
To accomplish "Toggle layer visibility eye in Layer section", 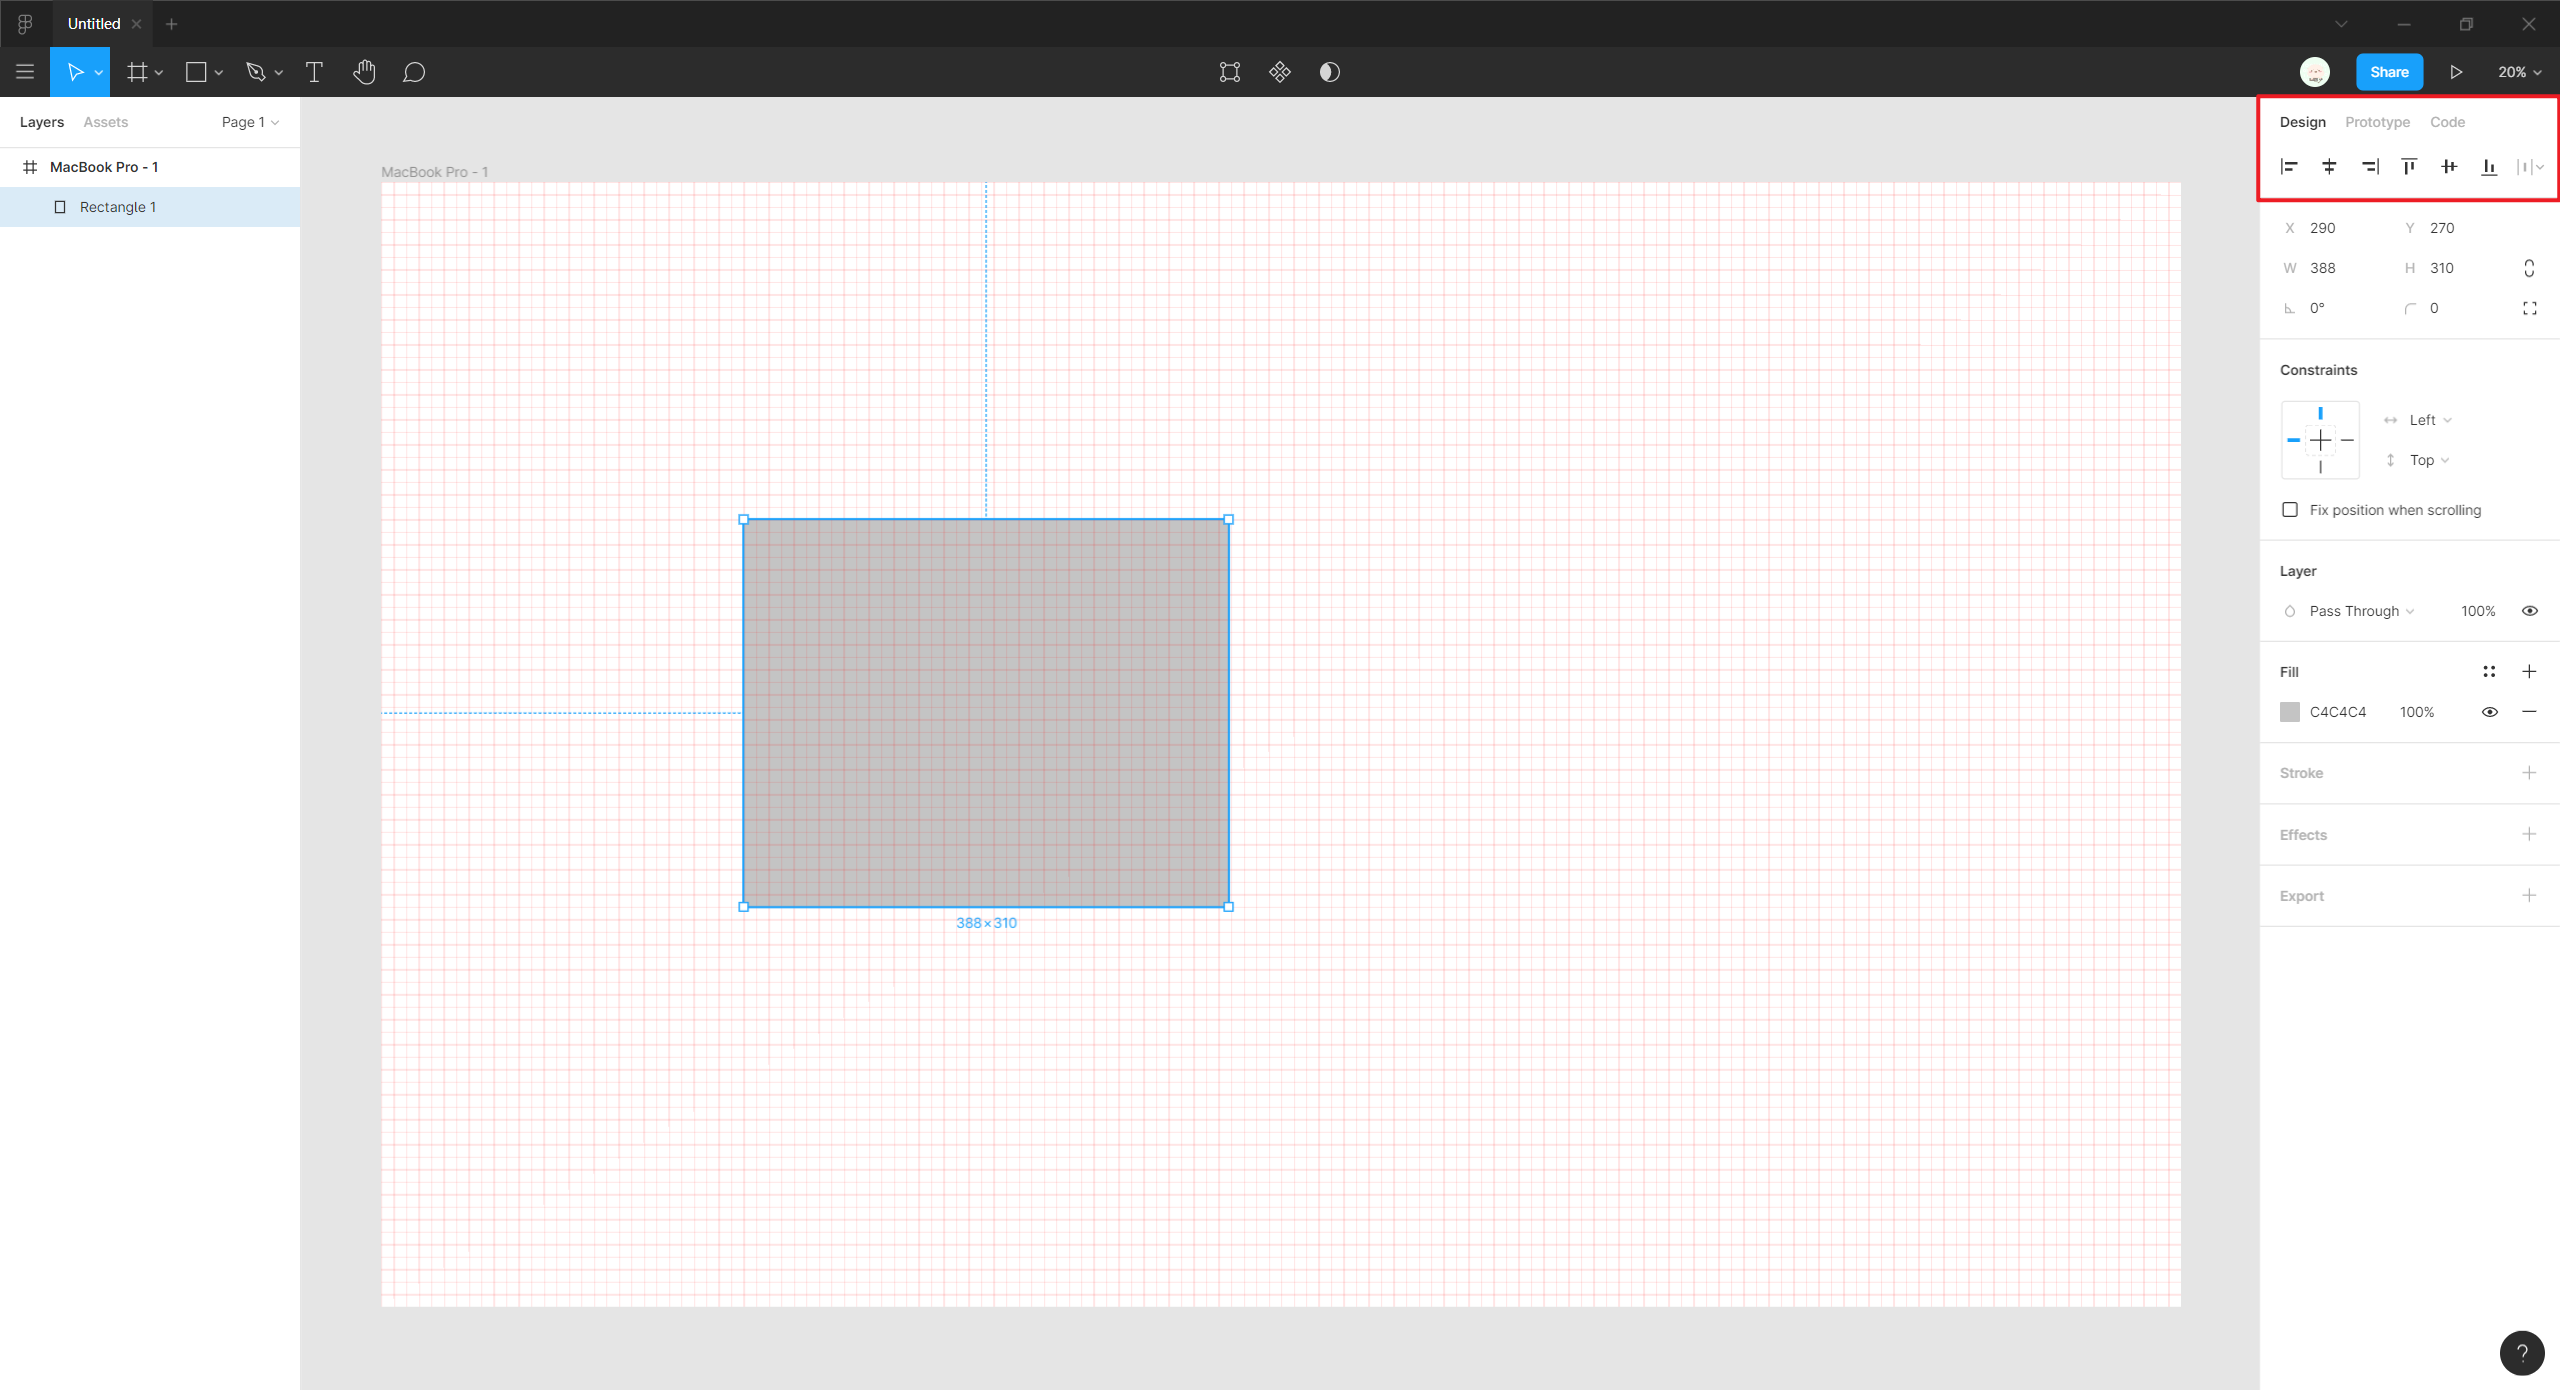I will point(2530,611).
